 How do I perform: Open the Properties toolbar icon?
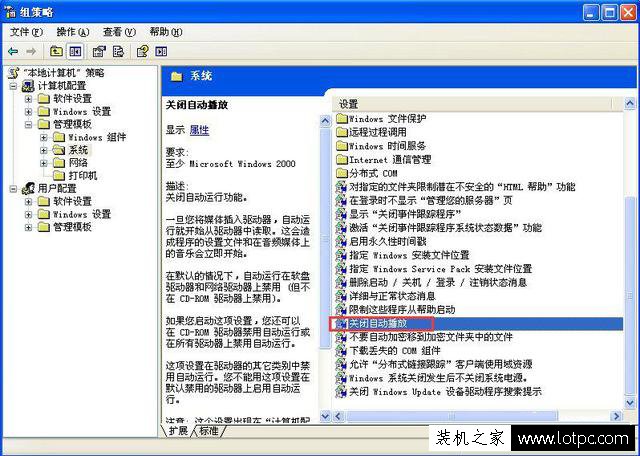click(x=99, y=51)
